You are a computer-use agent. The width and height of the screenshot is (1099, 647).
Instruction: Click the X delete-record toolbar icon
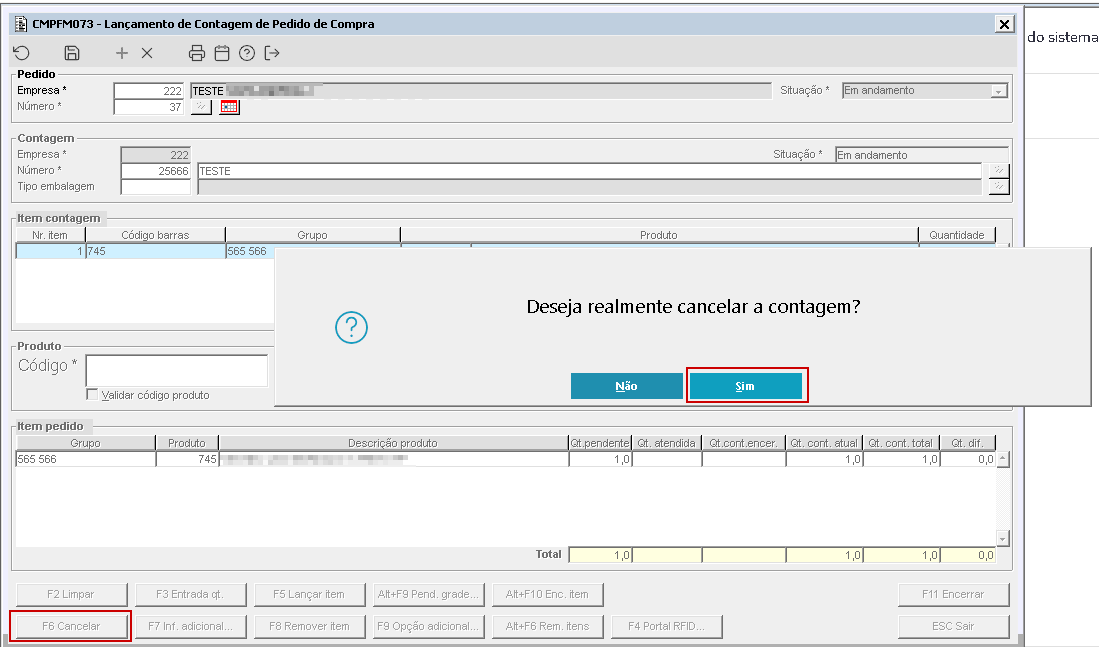(x=147, y=53)
